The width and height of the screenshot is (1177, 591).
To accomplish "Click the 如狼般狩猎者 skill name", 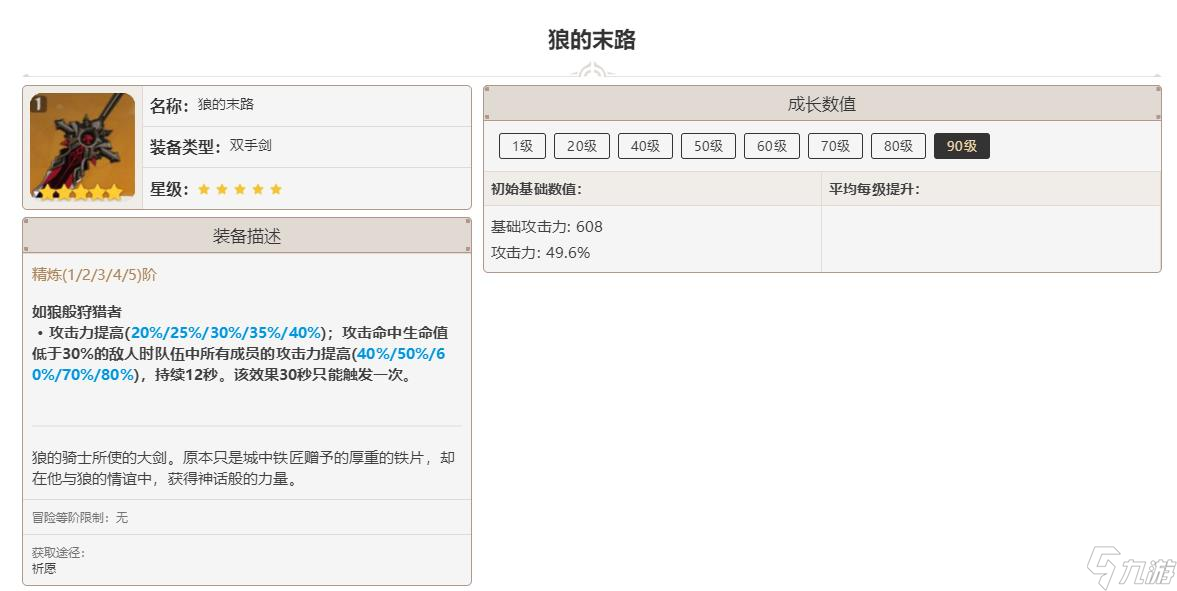I will (x=77, y=311).
